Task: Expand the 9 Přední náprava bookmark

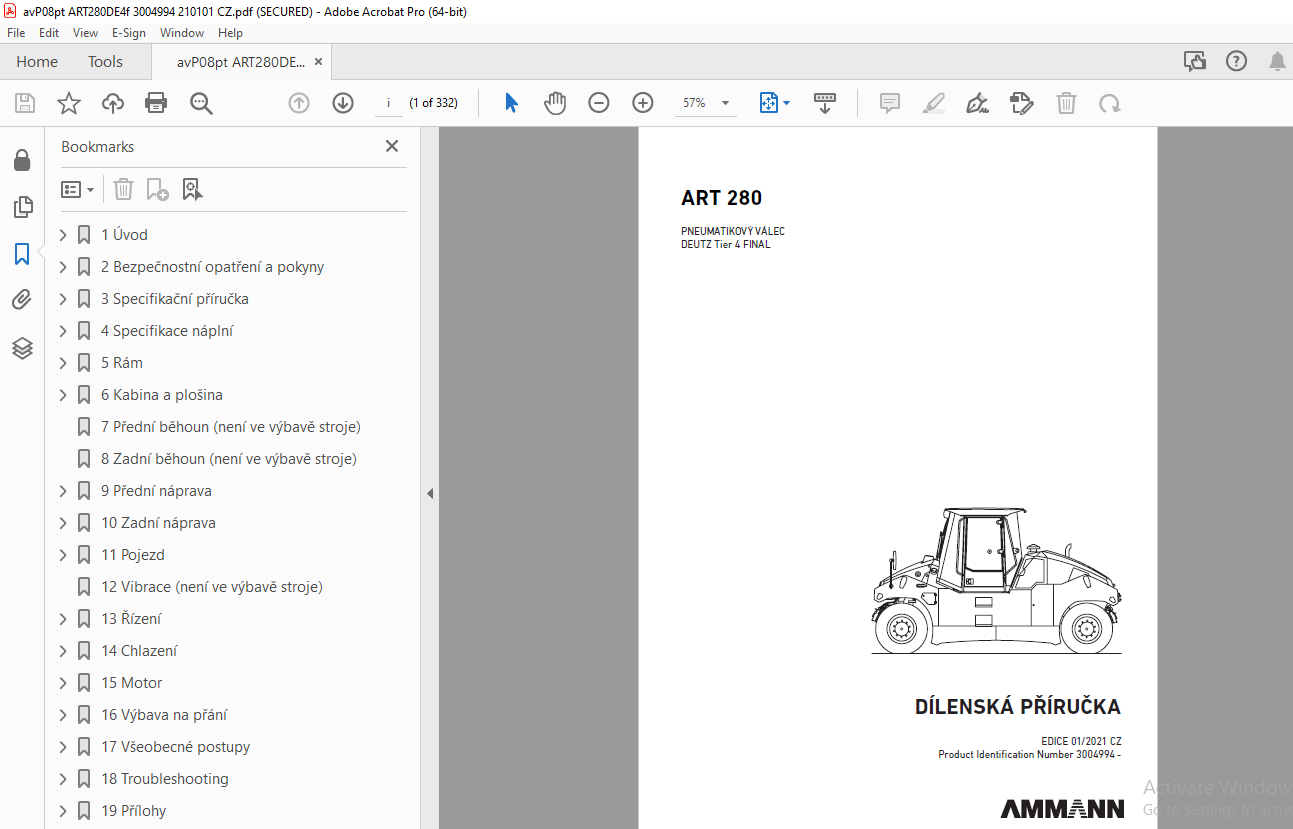Action: pos(63,491)
